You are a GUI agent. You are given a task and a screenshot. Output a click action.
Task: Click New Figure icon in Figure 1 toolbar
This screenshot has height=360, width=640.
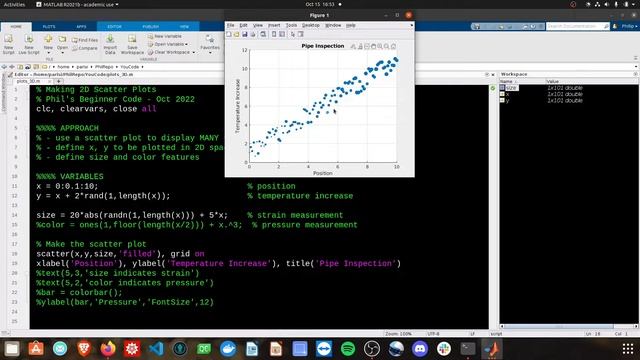click(x=229, y=34)
